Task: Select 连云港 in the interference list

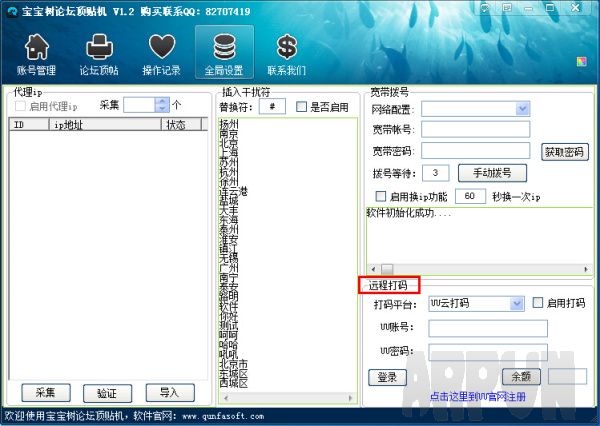Action: click(233, 191)
